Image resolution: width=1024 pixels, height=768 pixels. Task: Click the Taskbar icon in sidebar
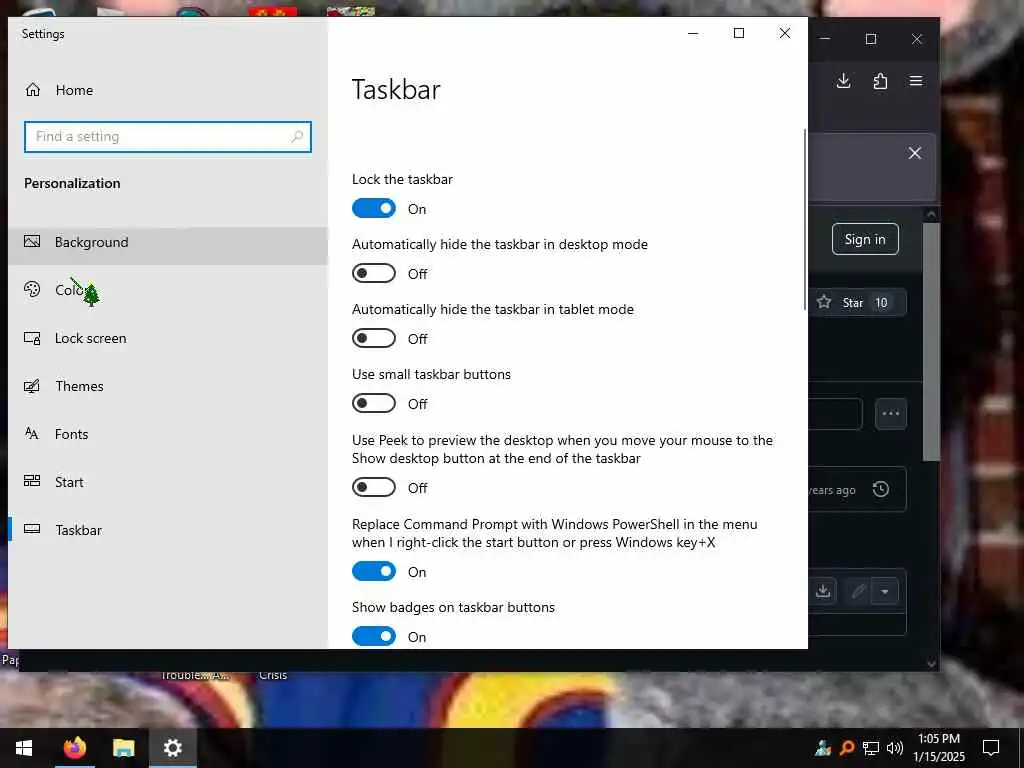(32, 529)
